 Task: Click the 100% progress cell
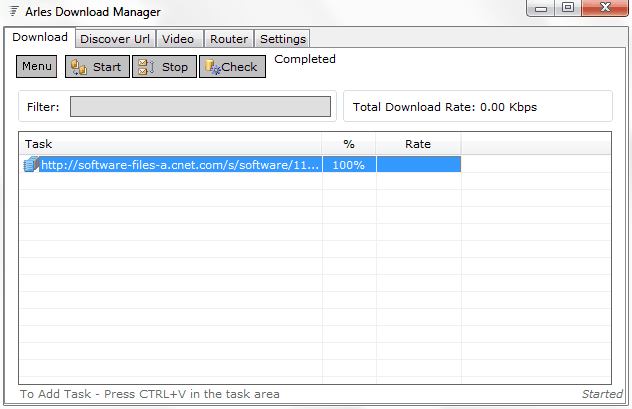(349, 165)
